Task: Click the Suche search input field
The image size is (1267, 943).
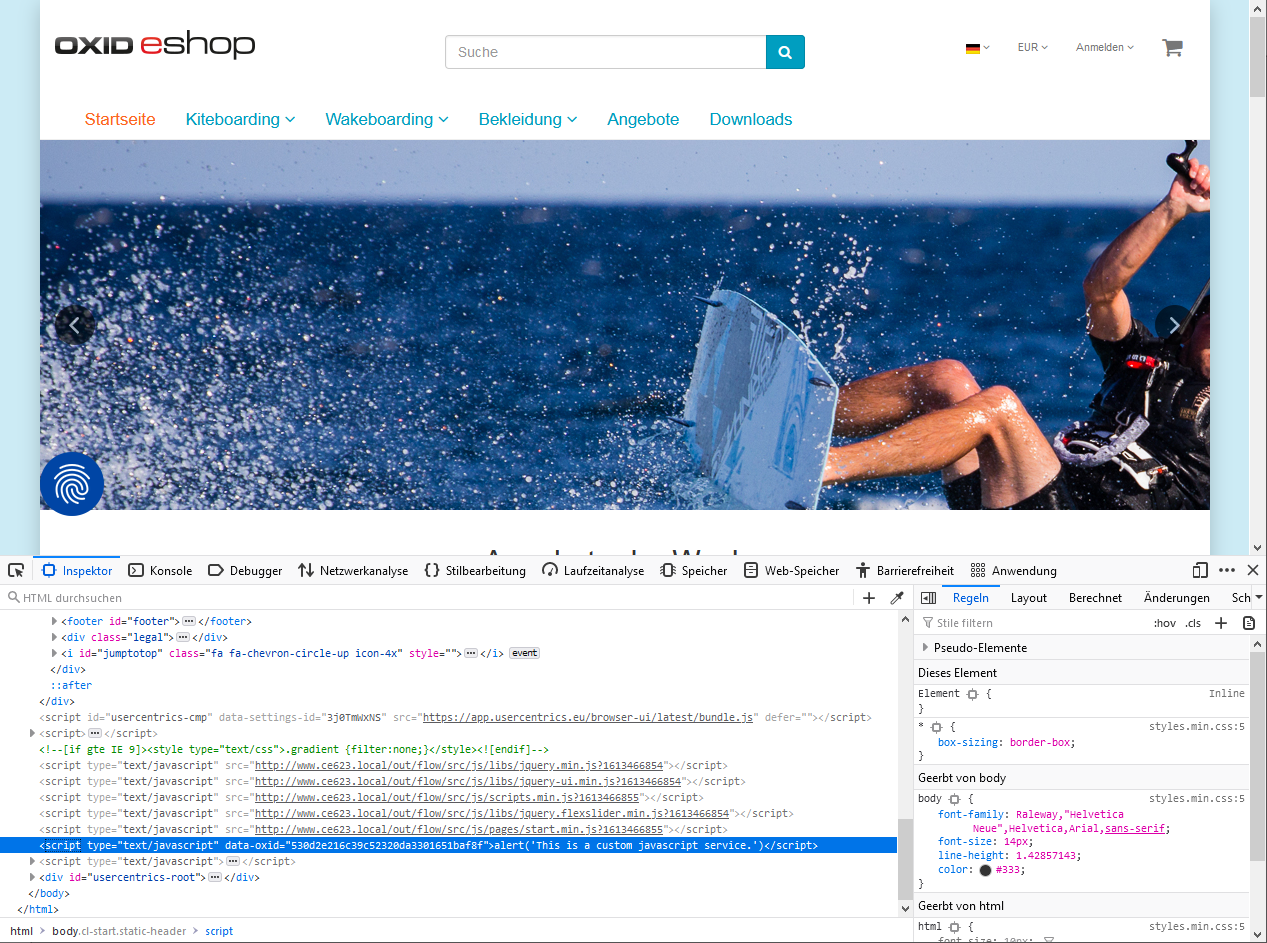Action: (x=605, y=52)
